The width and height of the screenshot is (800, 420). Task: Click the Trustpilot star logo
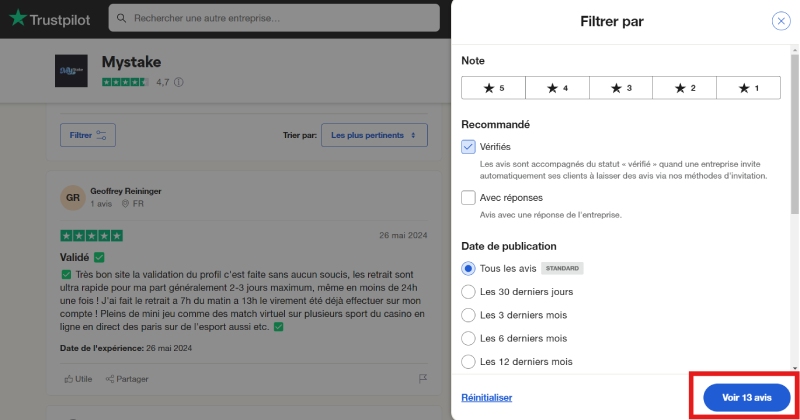coord(18,18)
